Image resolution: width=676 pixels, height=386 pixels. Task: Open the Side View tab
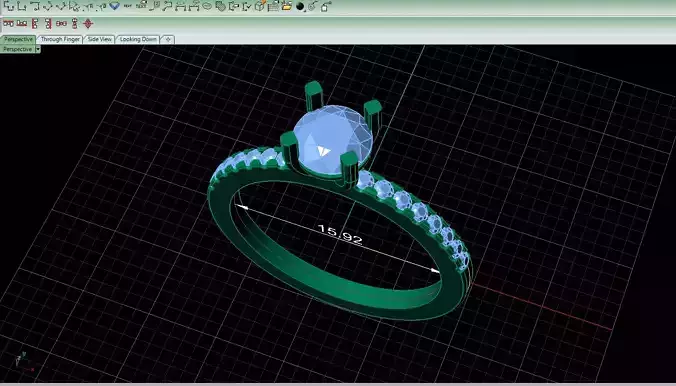coord(100,39)
